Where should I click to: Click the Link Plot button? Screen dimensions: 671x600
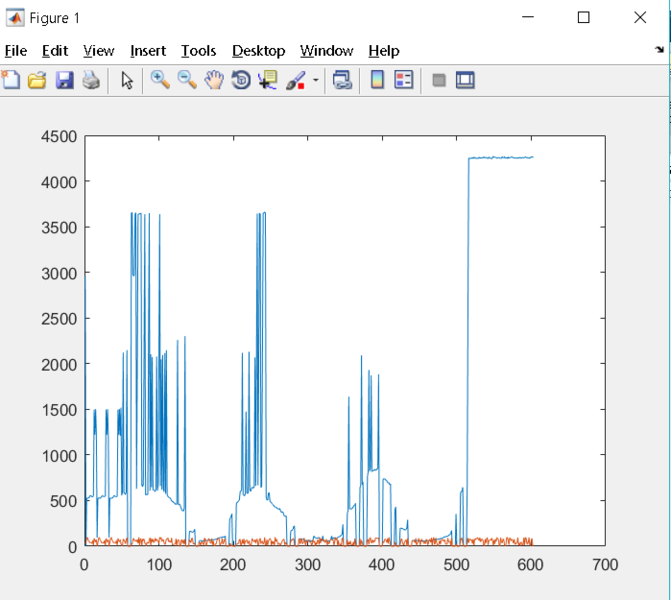tap(342, 81)
